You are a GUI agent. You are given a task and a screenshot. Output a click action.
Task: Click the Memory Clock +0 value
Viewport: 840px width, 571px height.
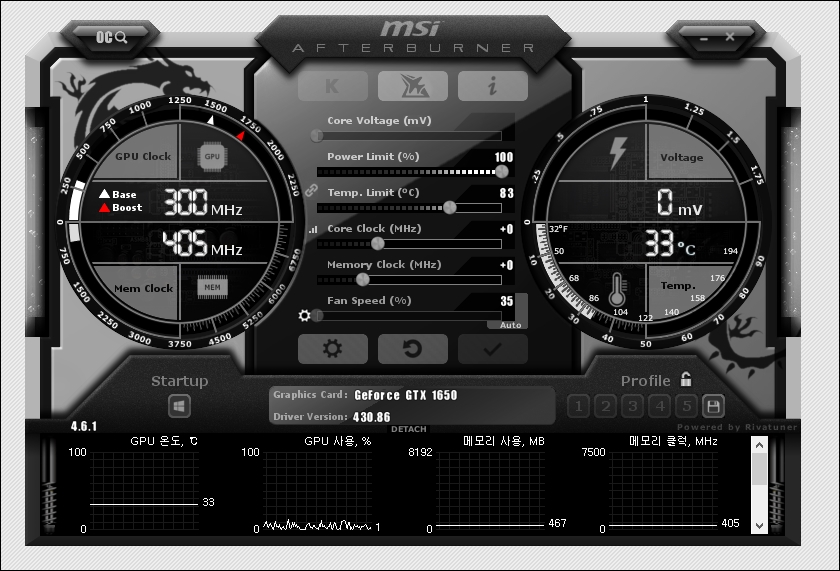(x=506, y=265)
